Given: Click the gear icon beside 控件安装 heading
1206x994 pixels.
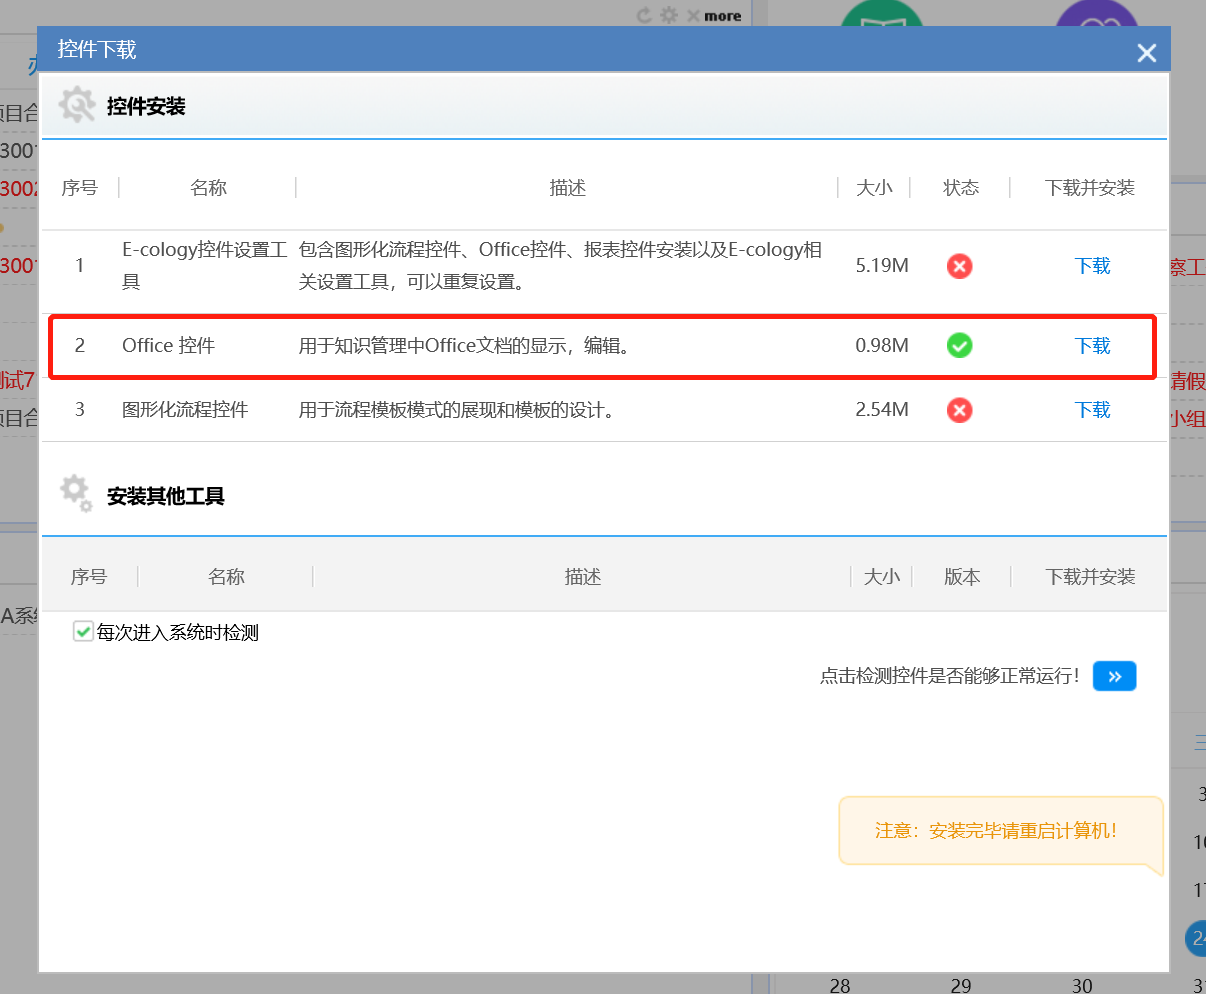Looking at the screenshot, I should point(77,105).
